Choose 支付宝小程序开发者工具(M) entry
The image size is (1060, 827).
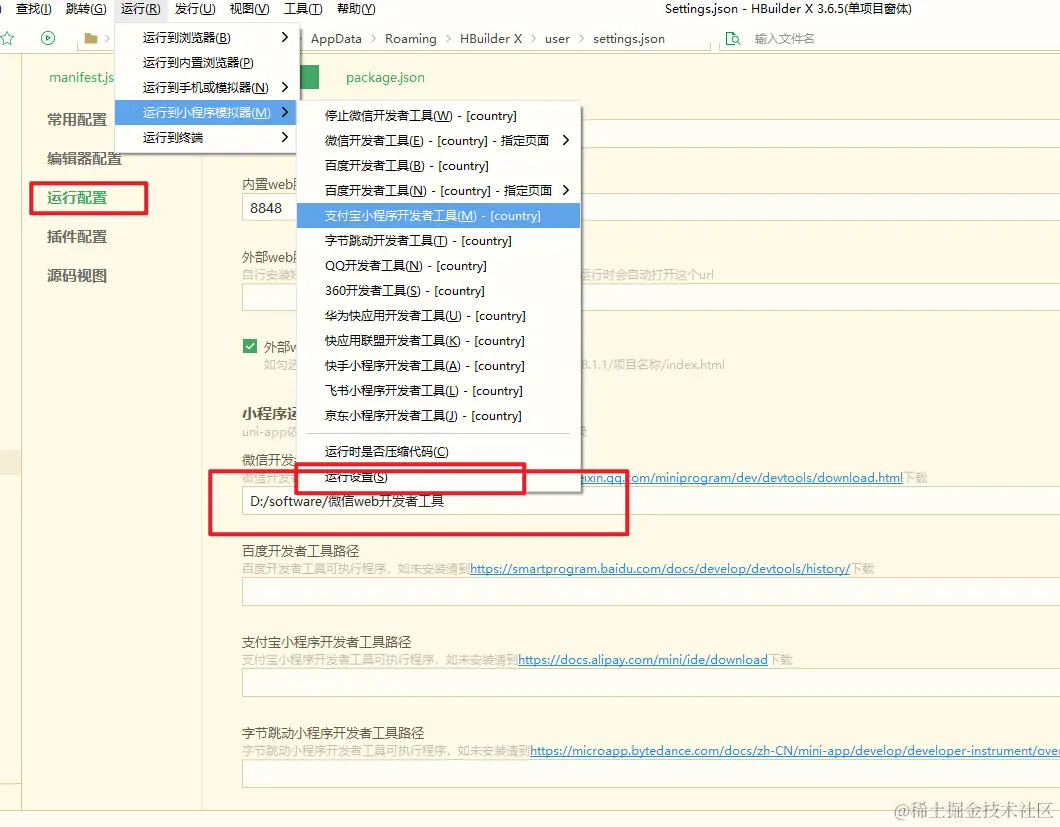pos(438,216)
